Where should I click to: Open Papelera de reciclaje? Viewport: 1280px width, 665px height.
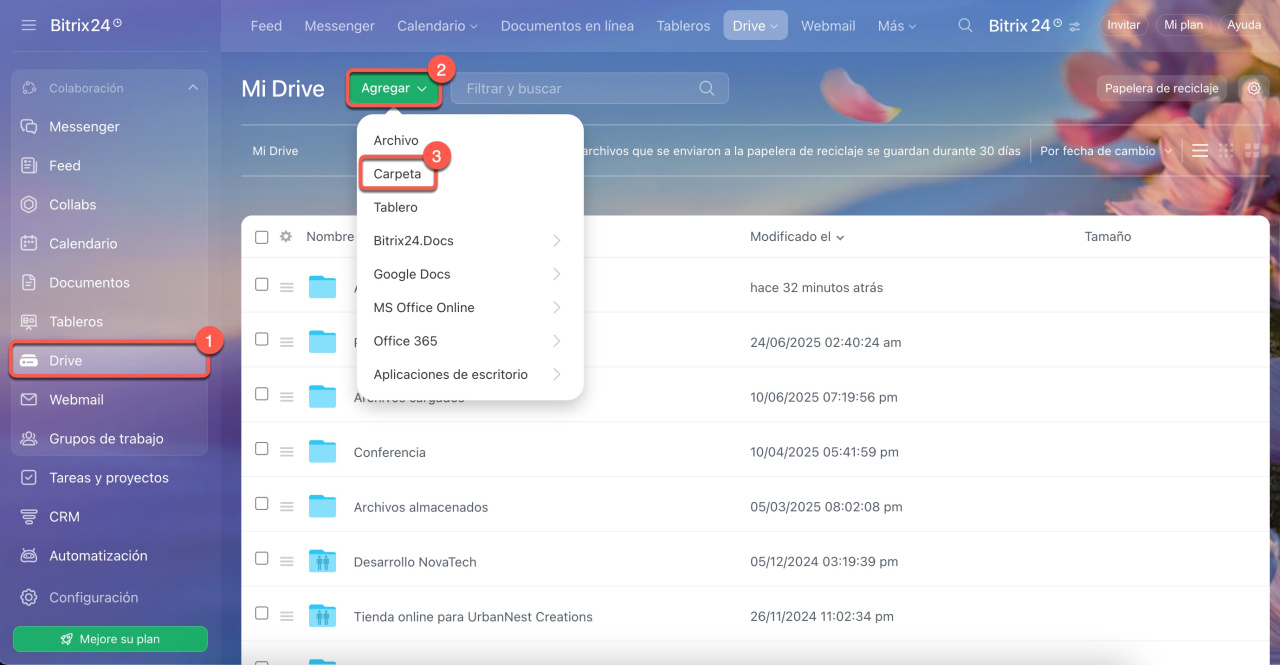tap(1161, 88)
